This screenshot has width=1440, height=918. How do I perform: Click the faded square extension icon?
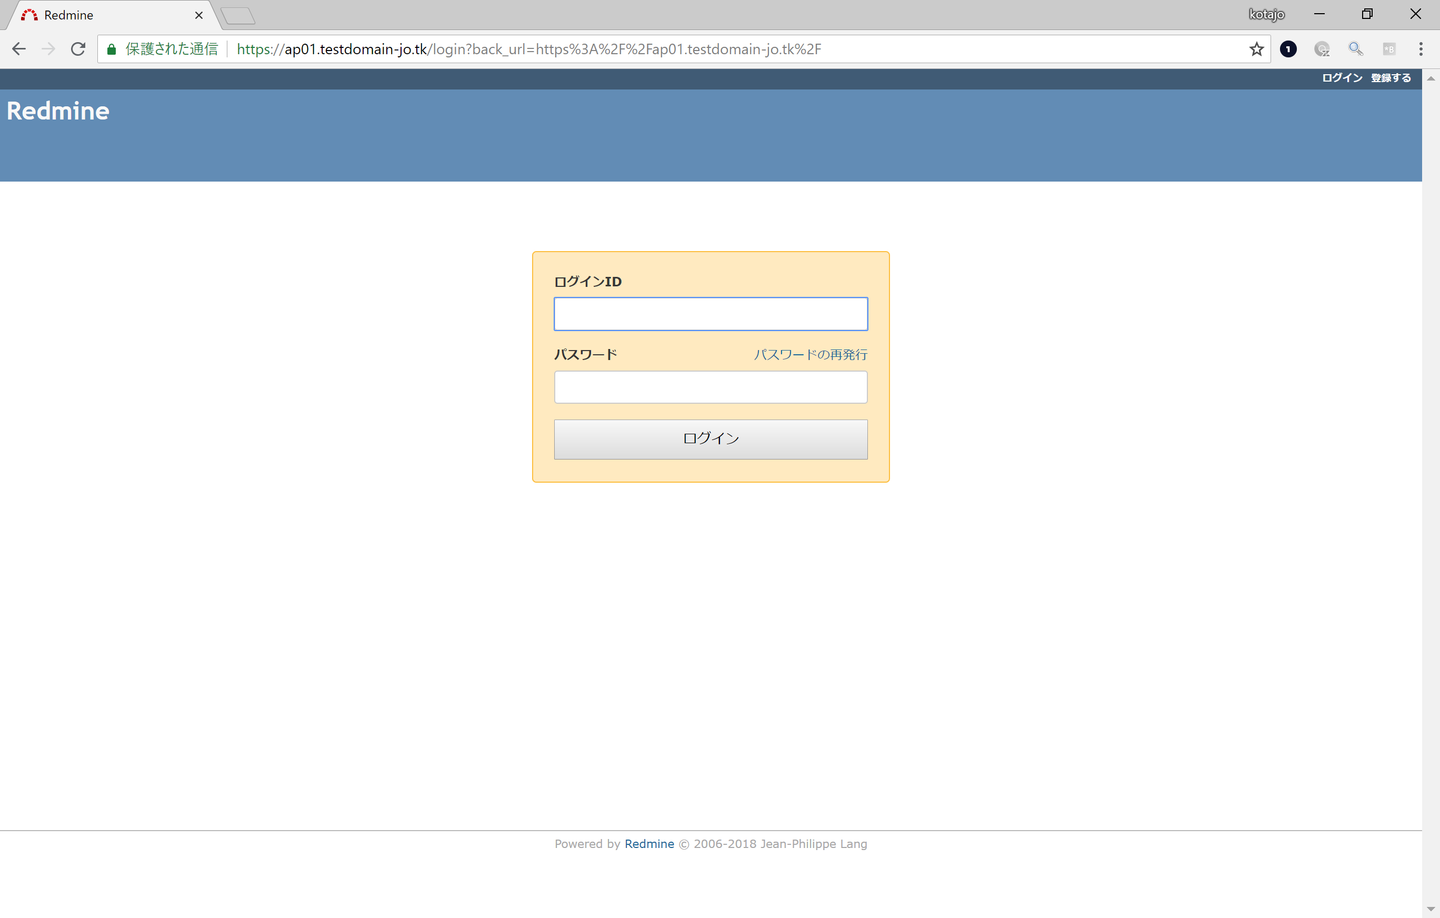coord(1389,49)
